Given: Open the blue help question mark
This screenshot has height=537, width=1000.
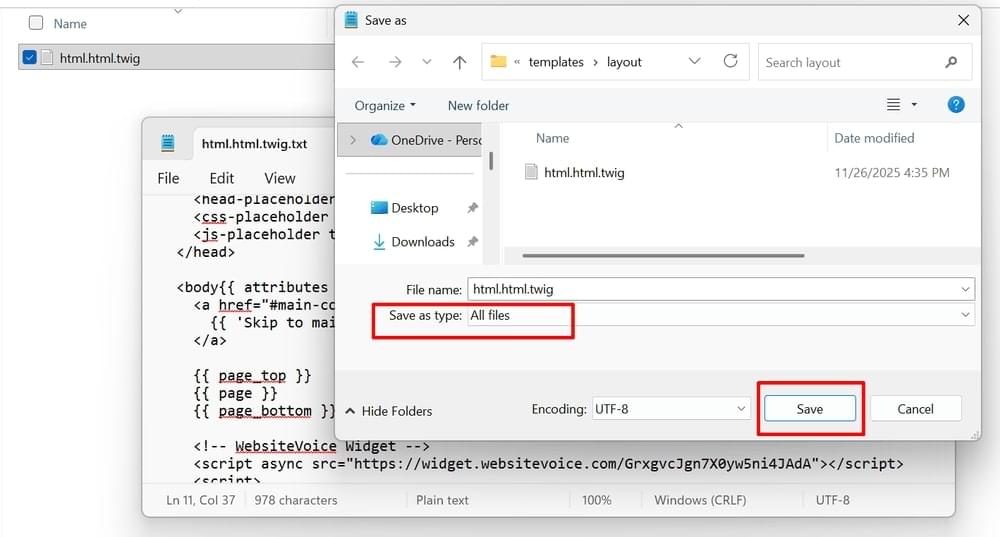Looking at the screenshot, I should tap(956, 105).
